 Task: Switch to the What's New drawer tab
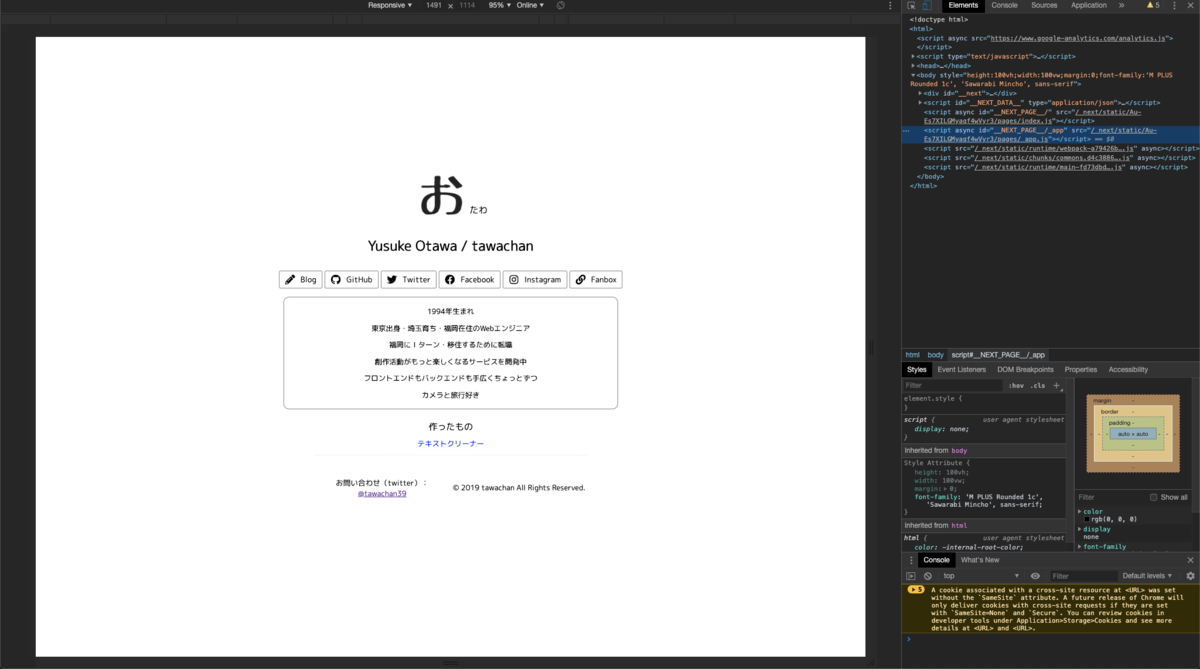coord(980,560)
